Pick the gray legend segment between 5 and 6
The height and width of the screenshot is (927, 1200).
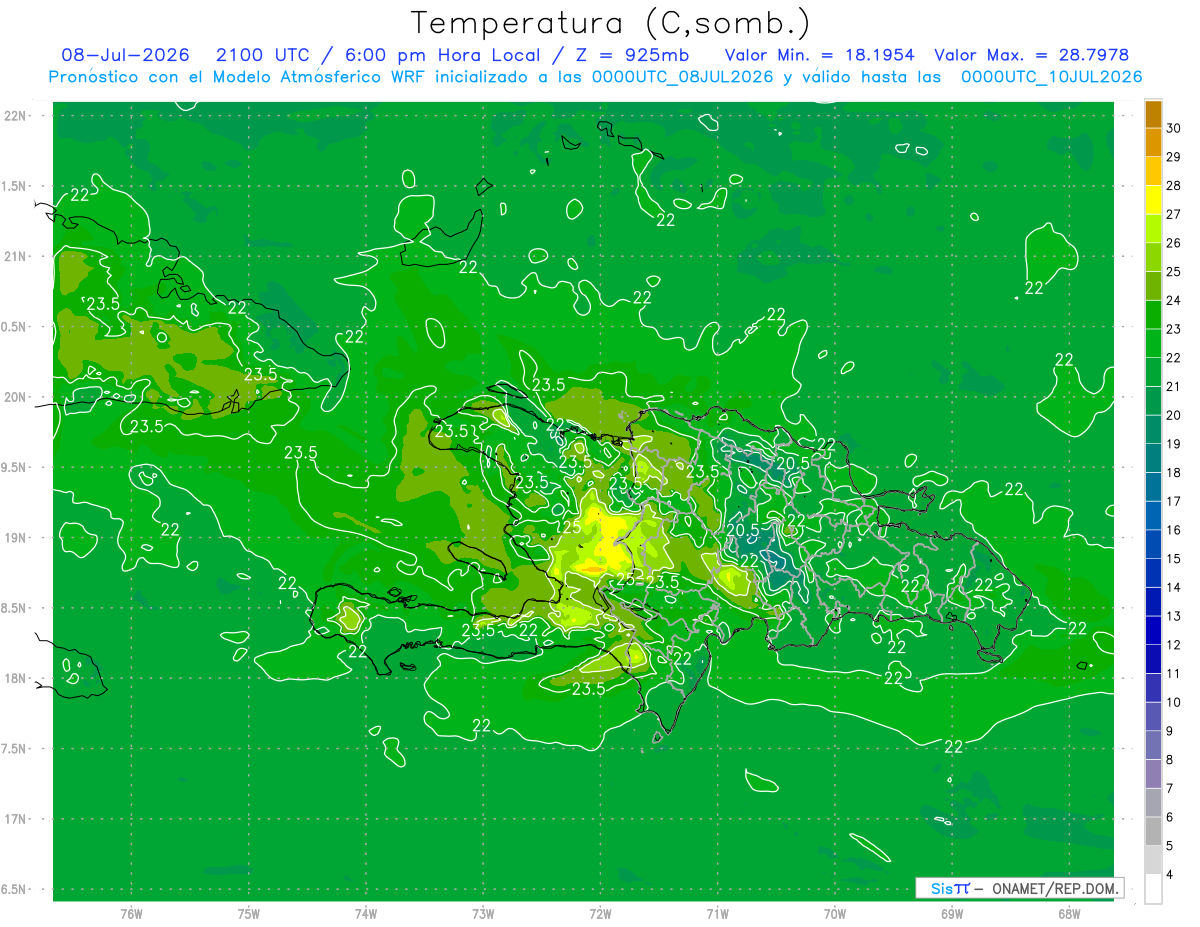point(1153,831)
